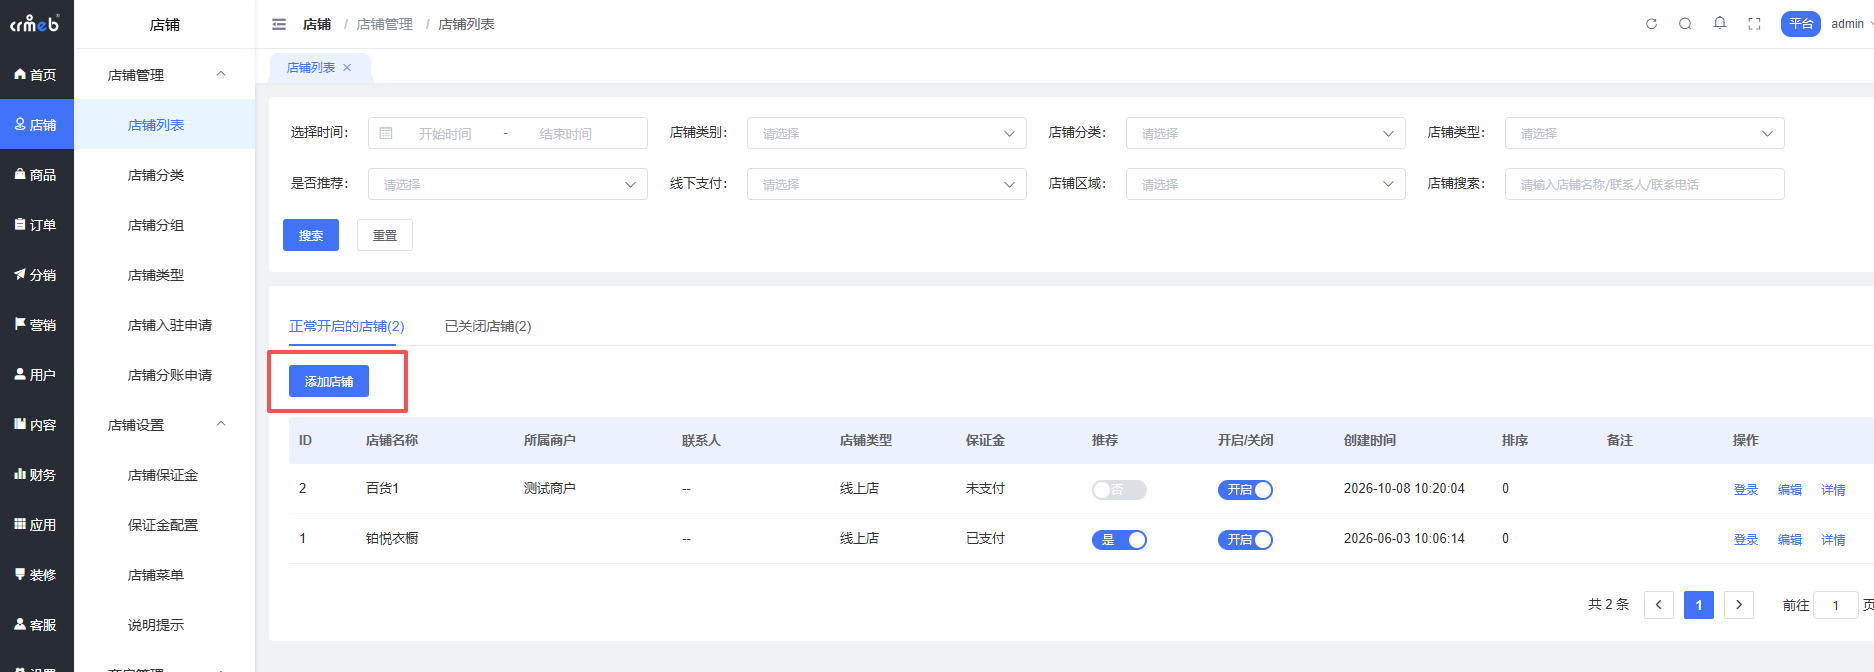Viewport: 1874px width, 672px height.
Task: Collapse the 店铺管理 menu group
Action: click(165, 74)
